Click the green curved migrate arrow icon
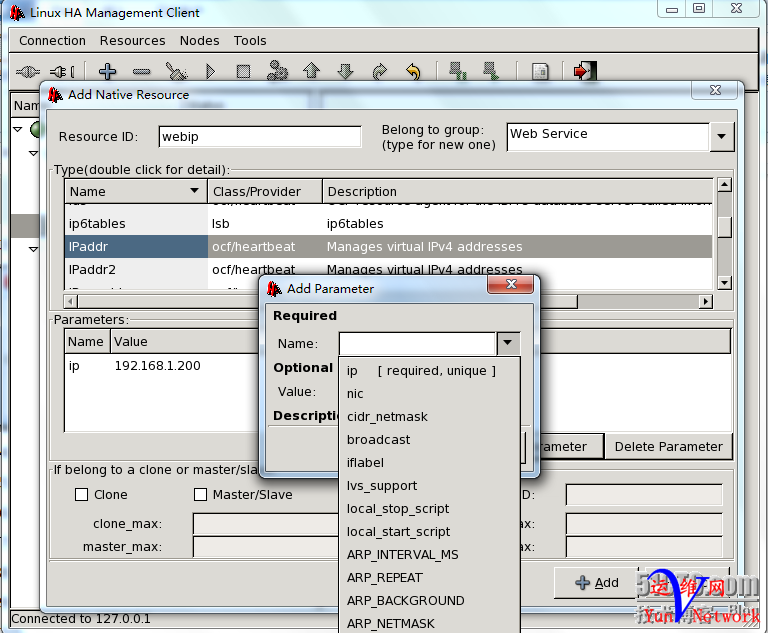The width and height of the screenshot is (768, 633). (x=380, y=72)
